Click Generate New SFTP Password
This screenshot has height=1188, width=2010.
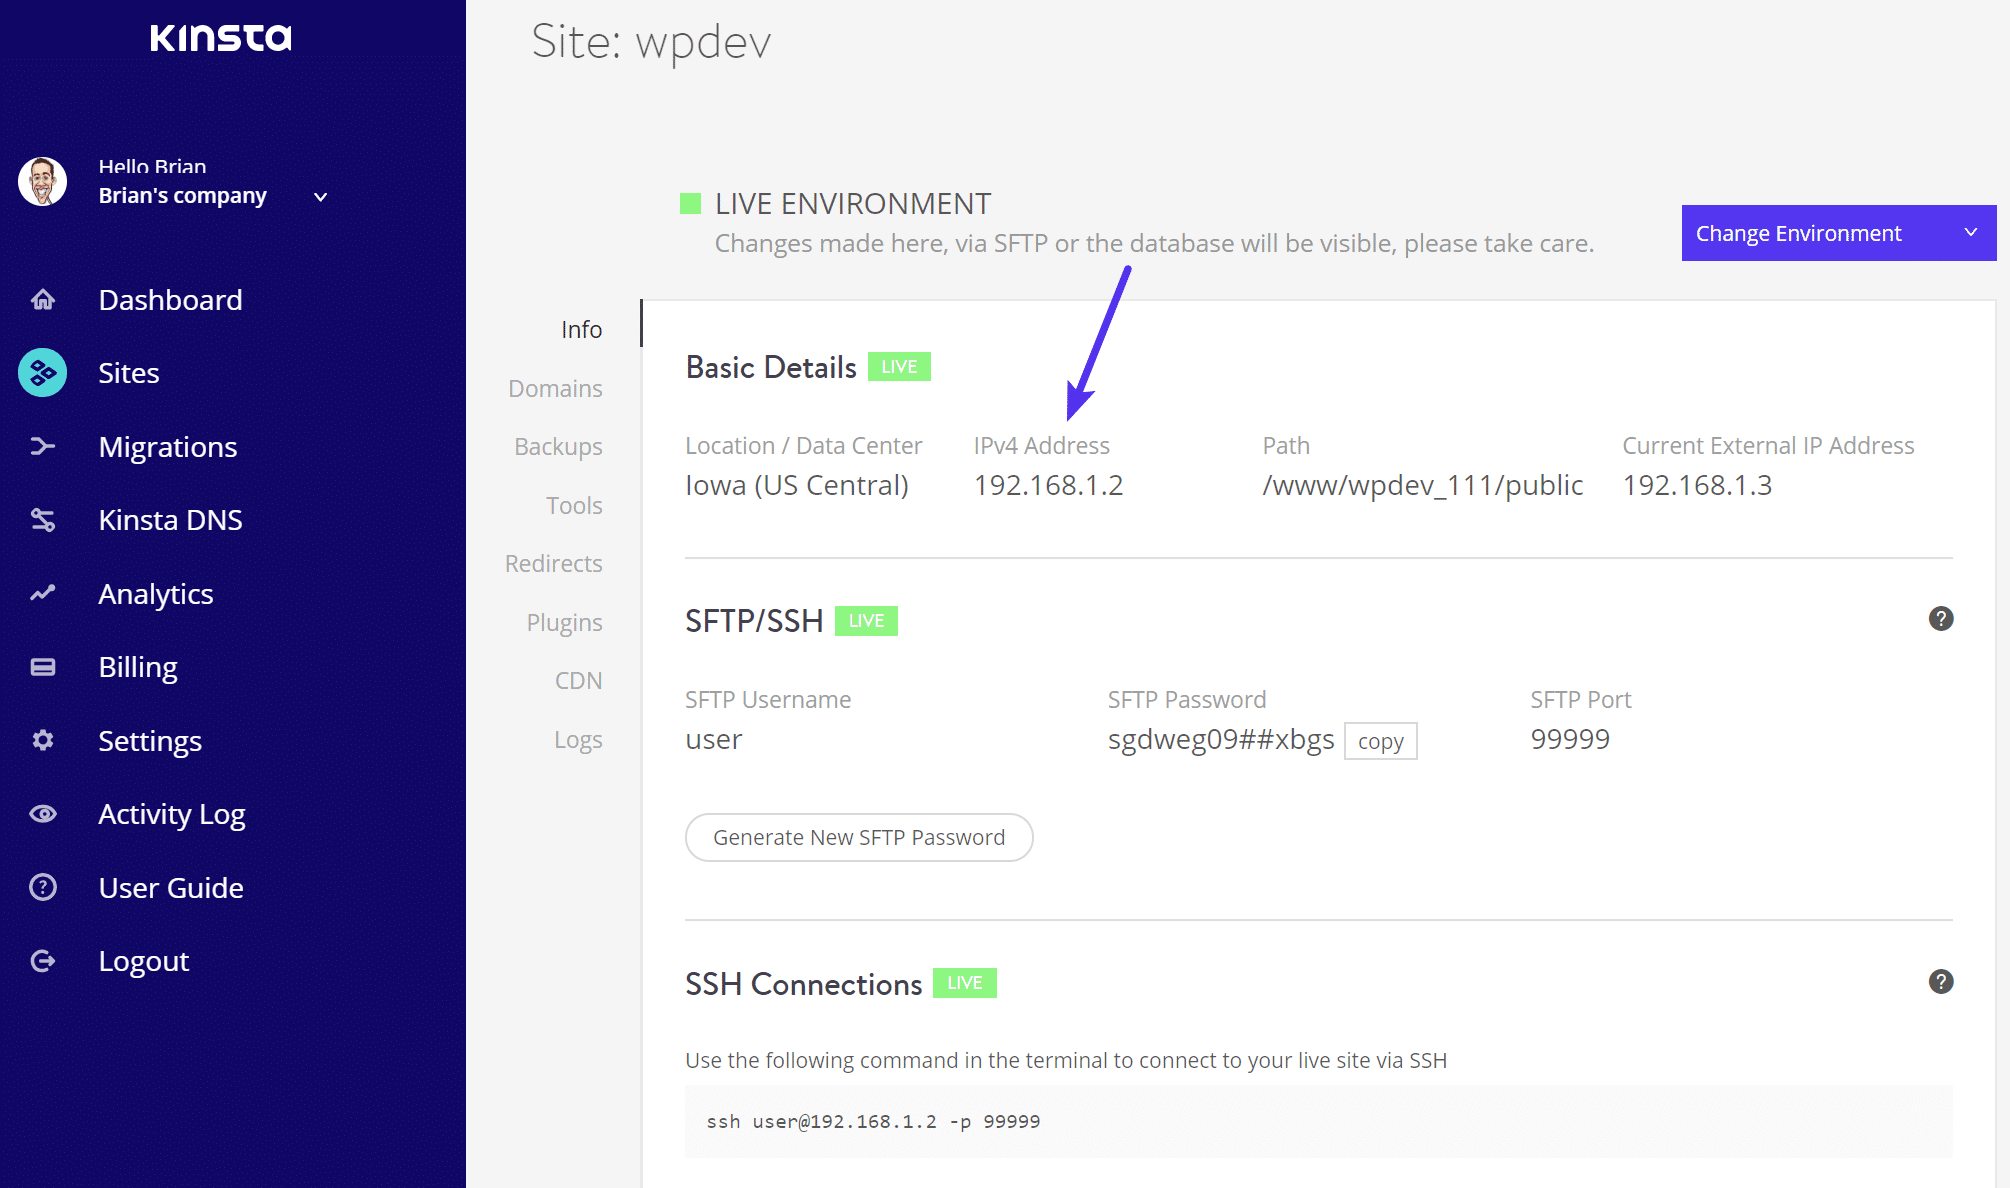pyautogui.click(x=858, y=837)
